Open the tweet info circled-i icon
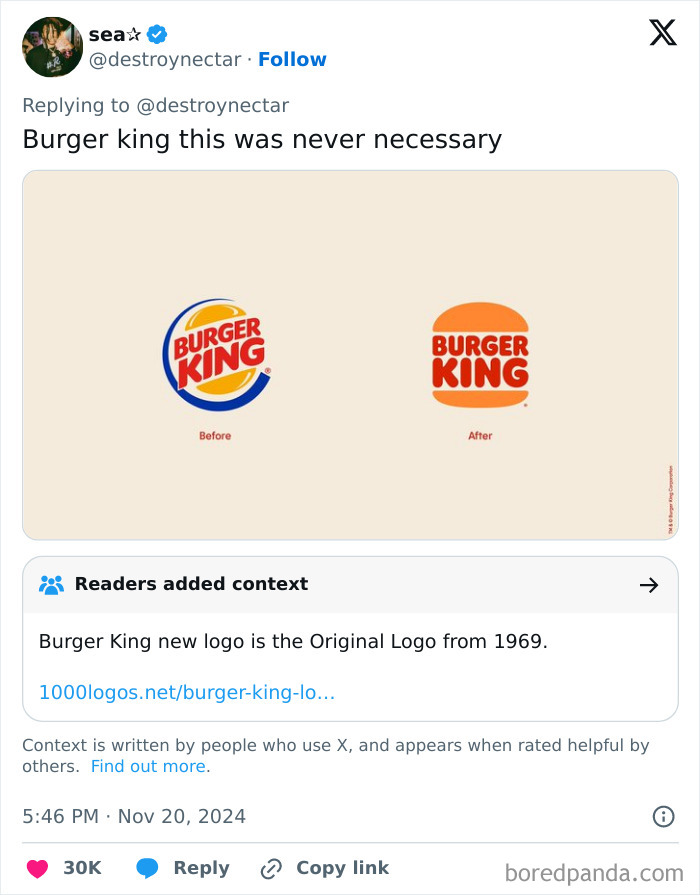This screenshot has width=700, height=895. coord(662,816)
